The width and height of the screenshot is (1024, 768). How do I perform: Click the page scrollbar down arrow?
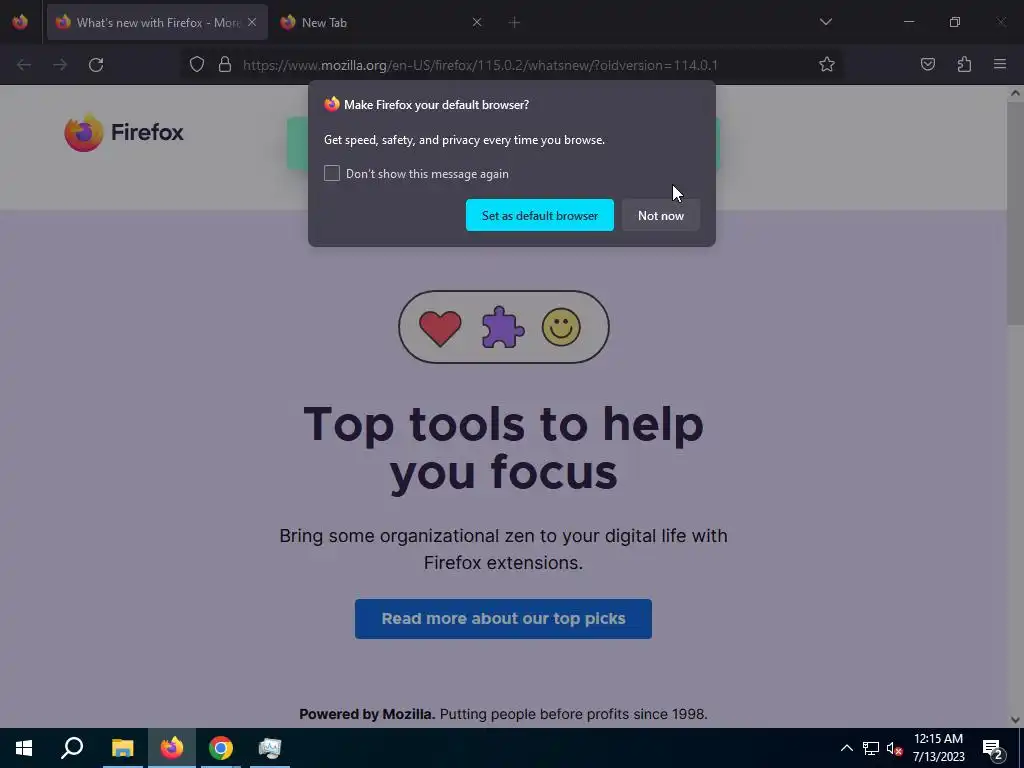tap(1015, 720)
